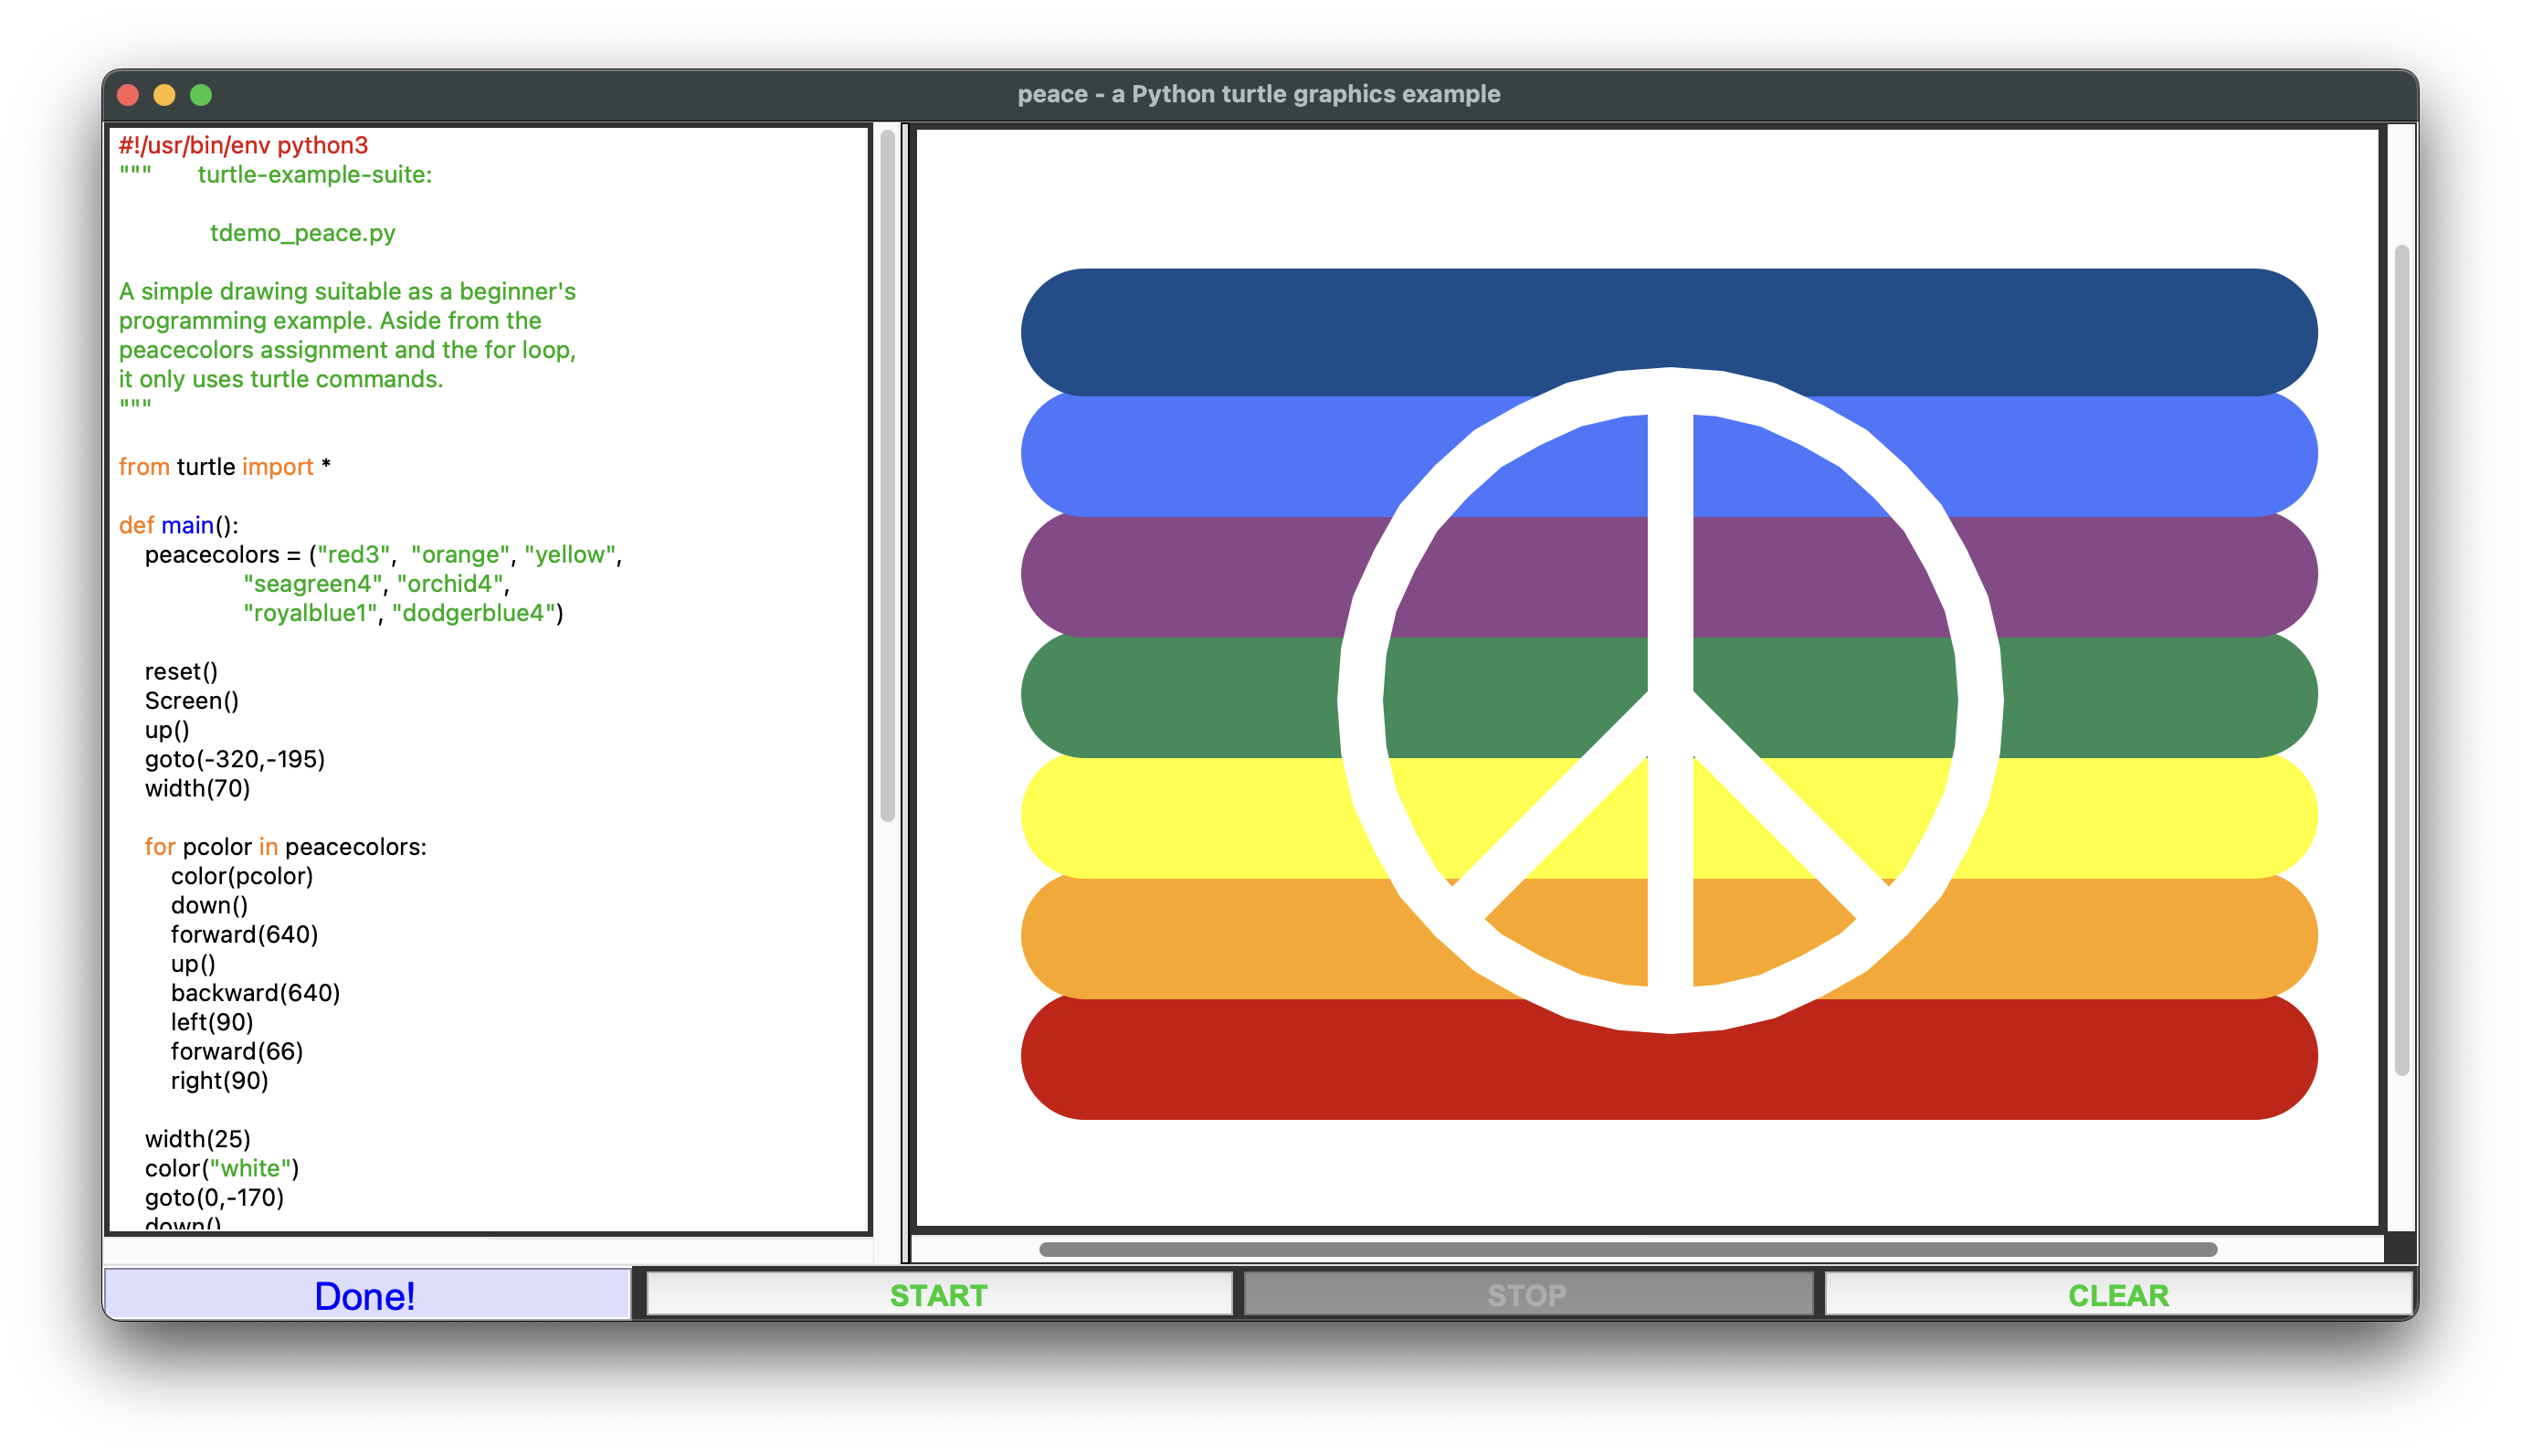The width and height of the screenshot is (2521, 1456).
Task: Click the yellow minimize window button
Action: 164,95
